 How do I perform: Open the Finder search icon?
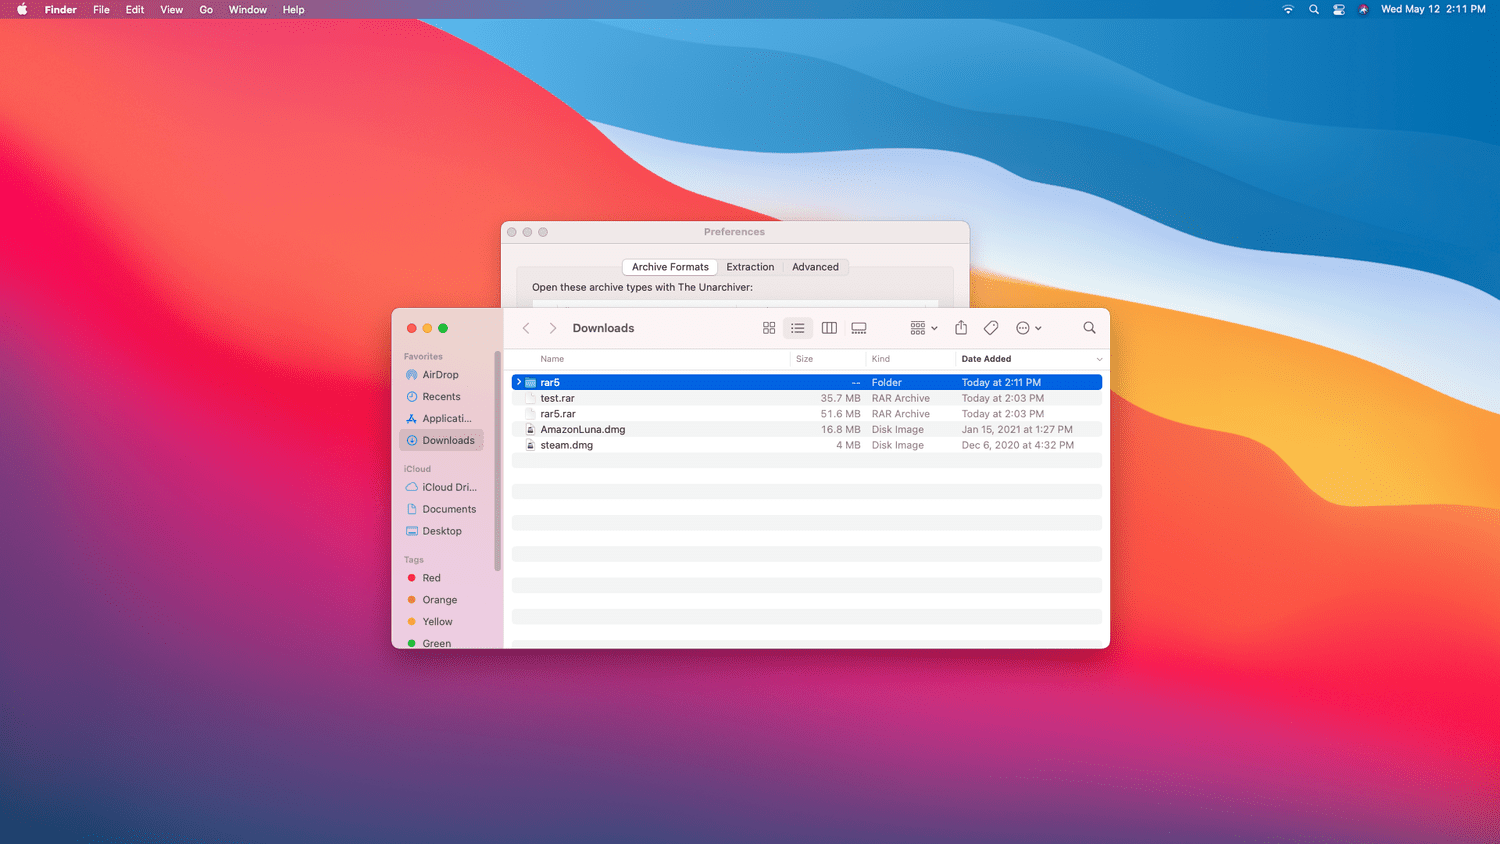[x=1089, y=328]
